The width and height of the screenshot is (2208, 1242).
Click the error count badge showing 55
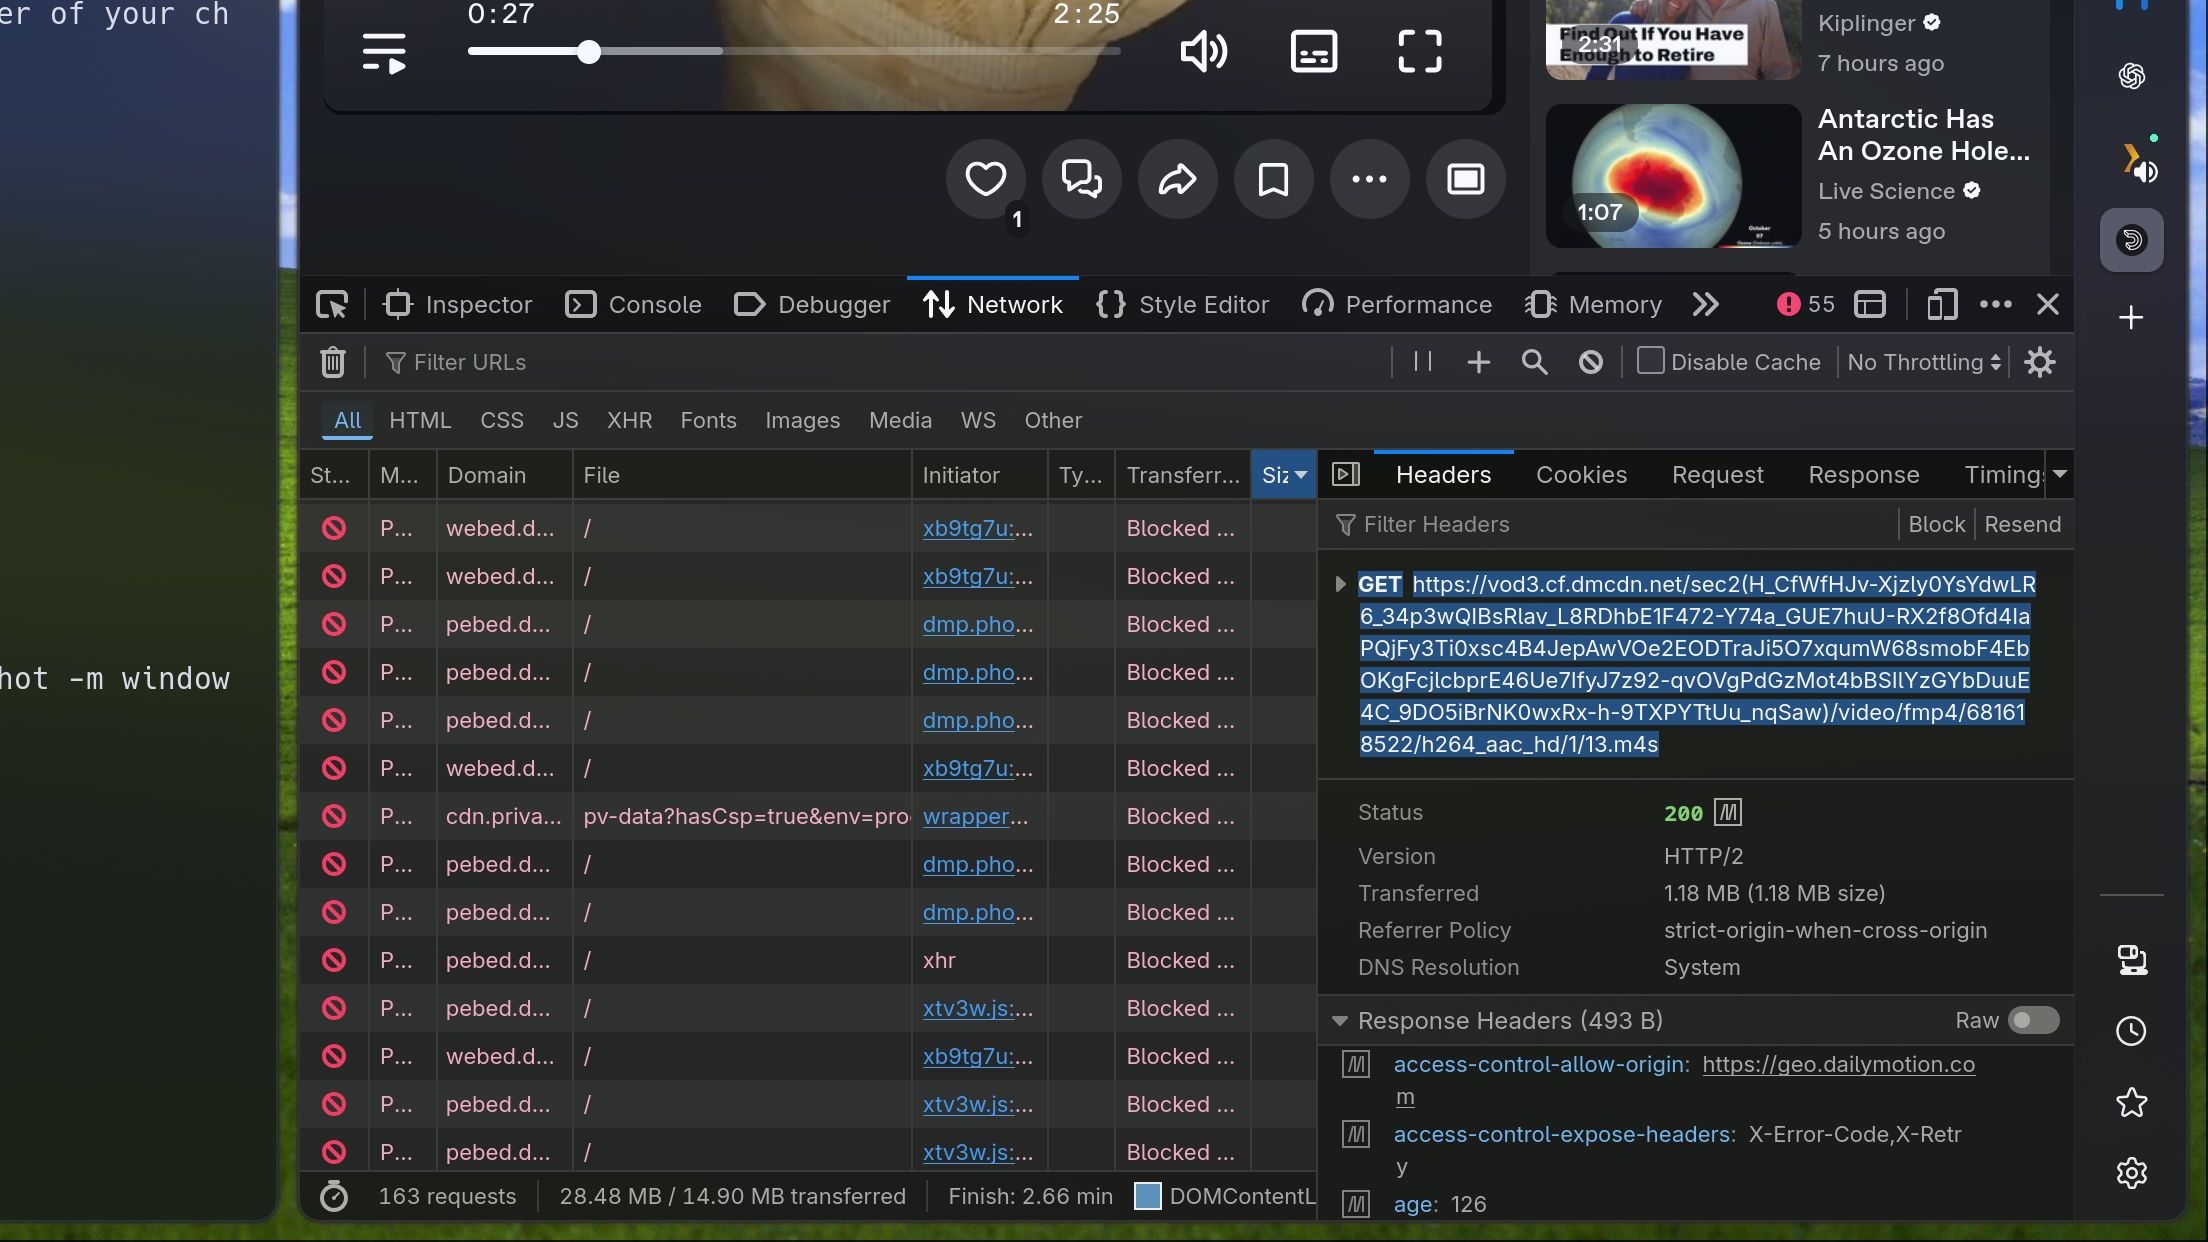point(1806,304)
